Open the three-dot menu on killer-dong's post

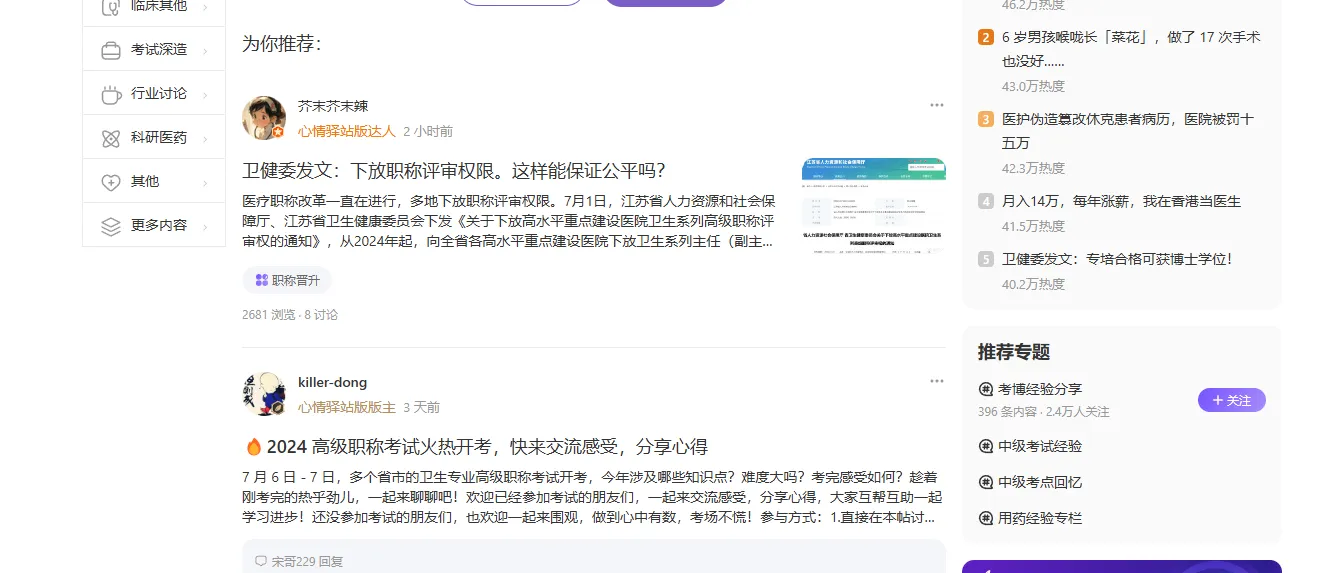tap(936, 381)
